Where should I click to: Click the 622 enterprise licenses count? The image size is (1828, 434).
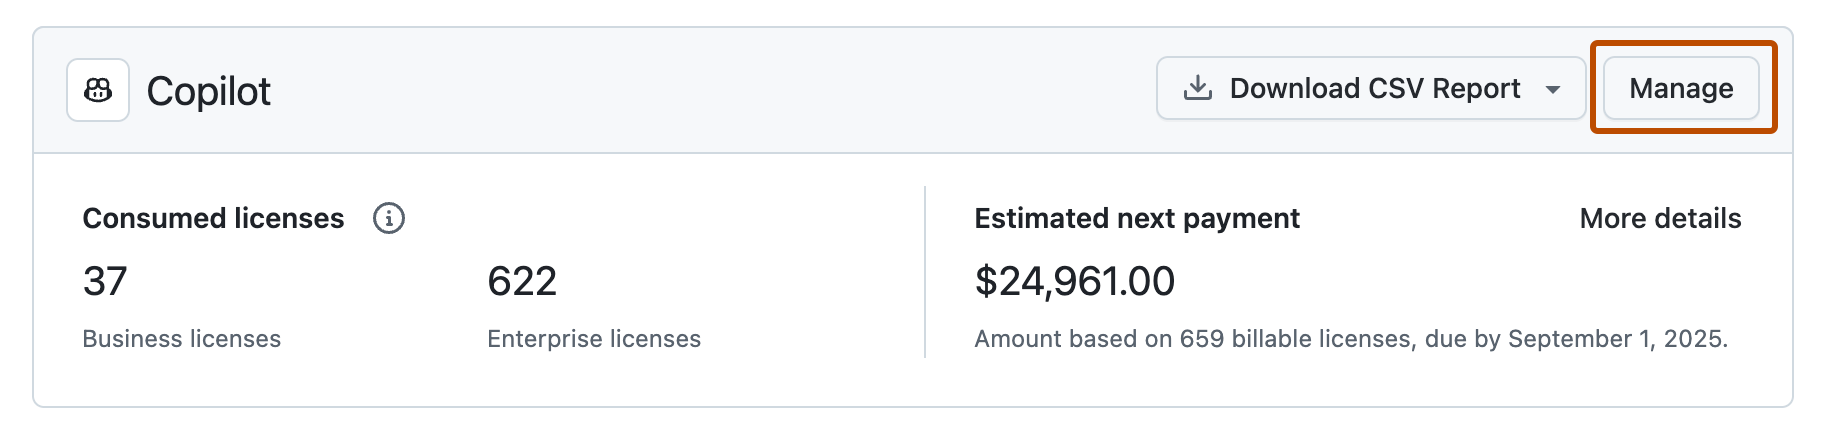[521, 281]
